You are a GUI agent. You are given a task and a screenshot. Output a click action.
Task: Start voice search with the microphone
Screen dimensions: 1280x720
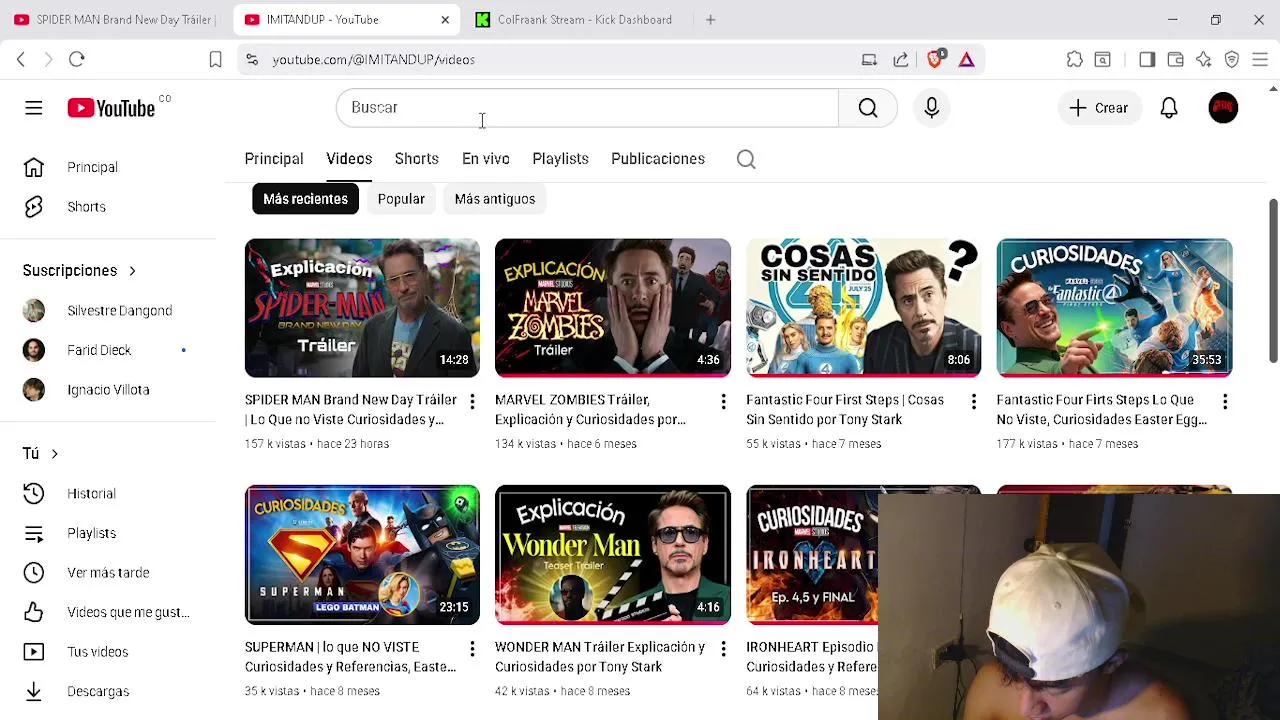coord(932,108)
